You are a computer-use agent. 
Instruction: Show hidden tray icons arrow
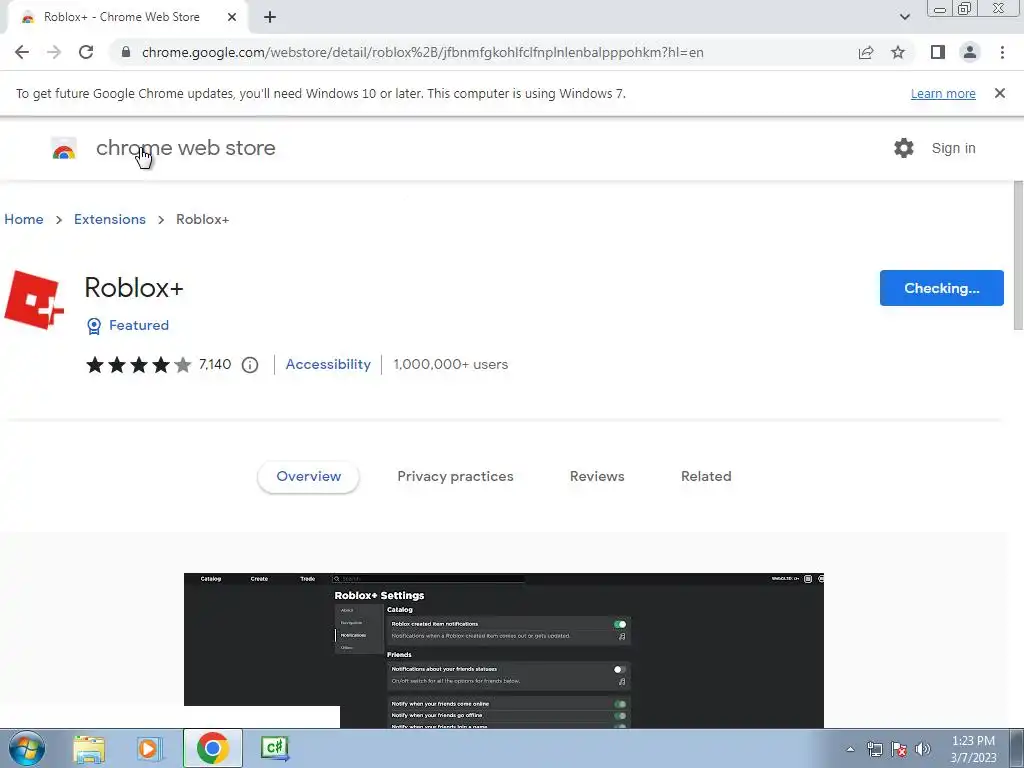click(850, 749)
